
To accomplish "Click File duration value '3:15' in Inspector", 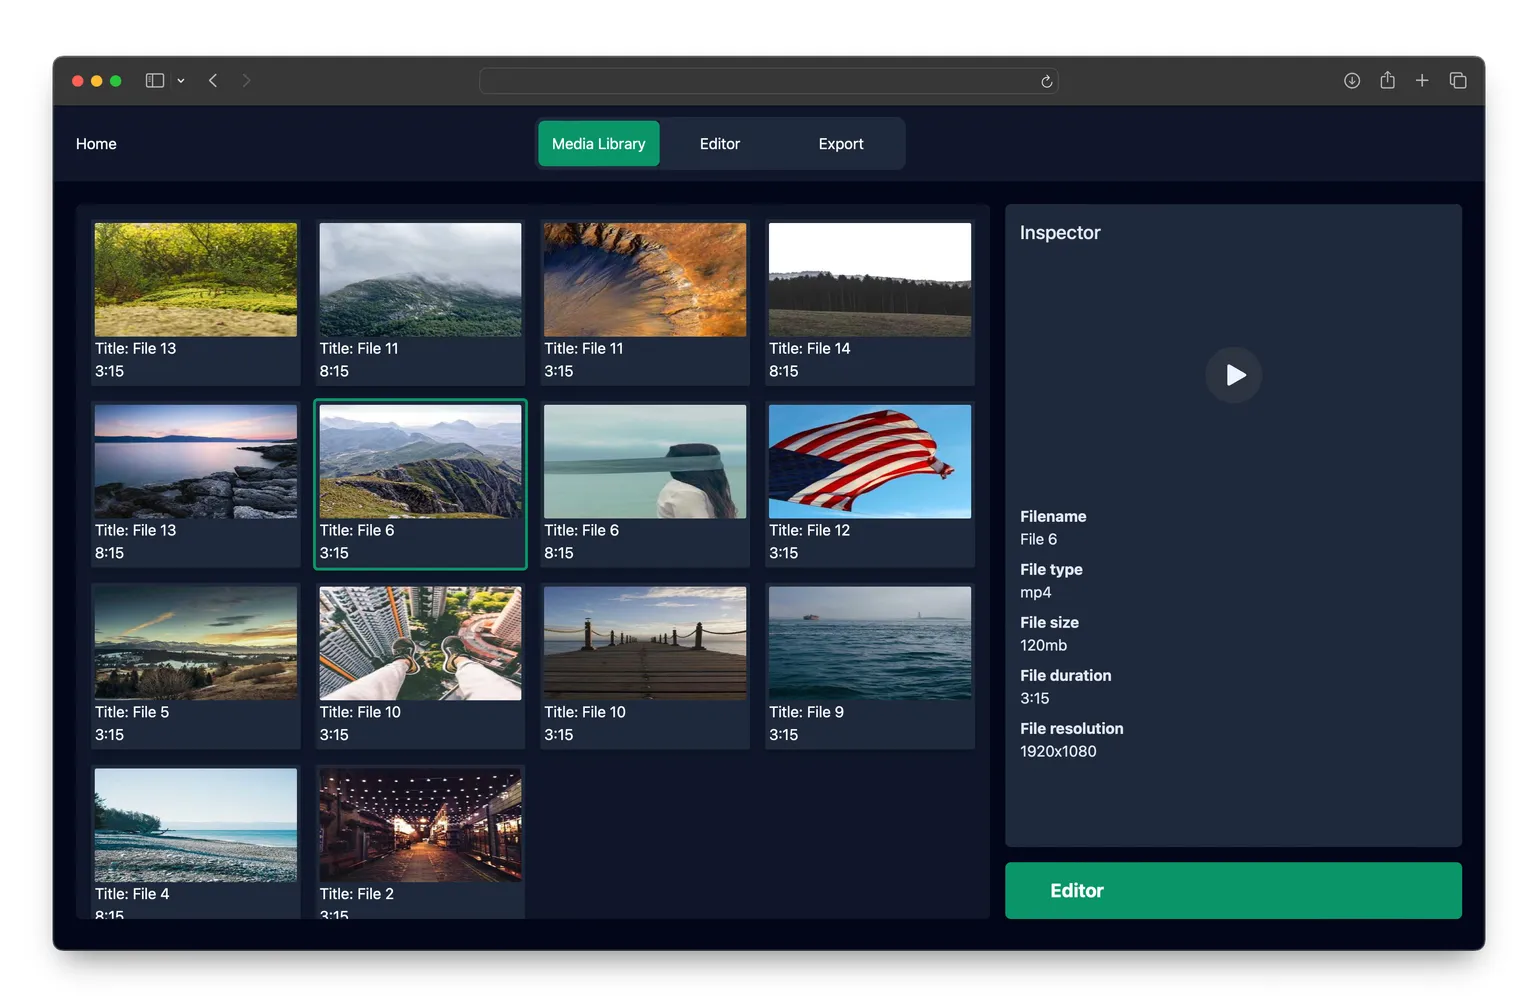I will (x=1035, y=699).
